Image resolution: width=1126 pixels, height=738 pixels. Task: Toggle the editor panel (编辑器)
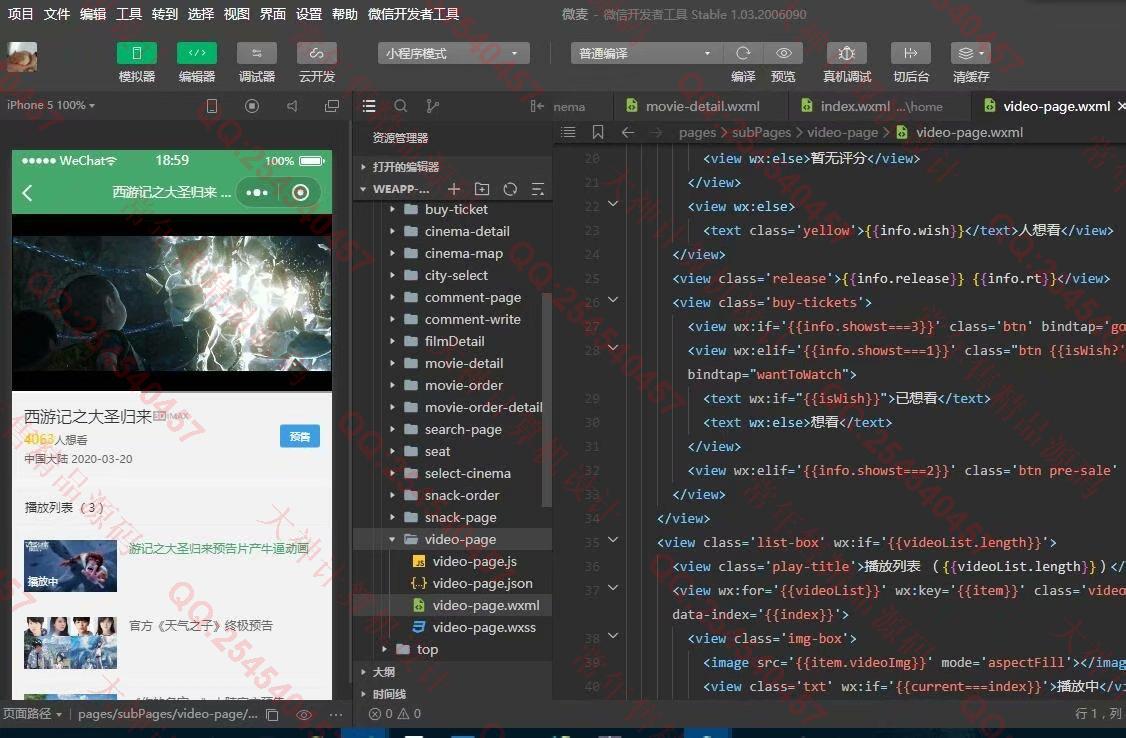(197, 54)
